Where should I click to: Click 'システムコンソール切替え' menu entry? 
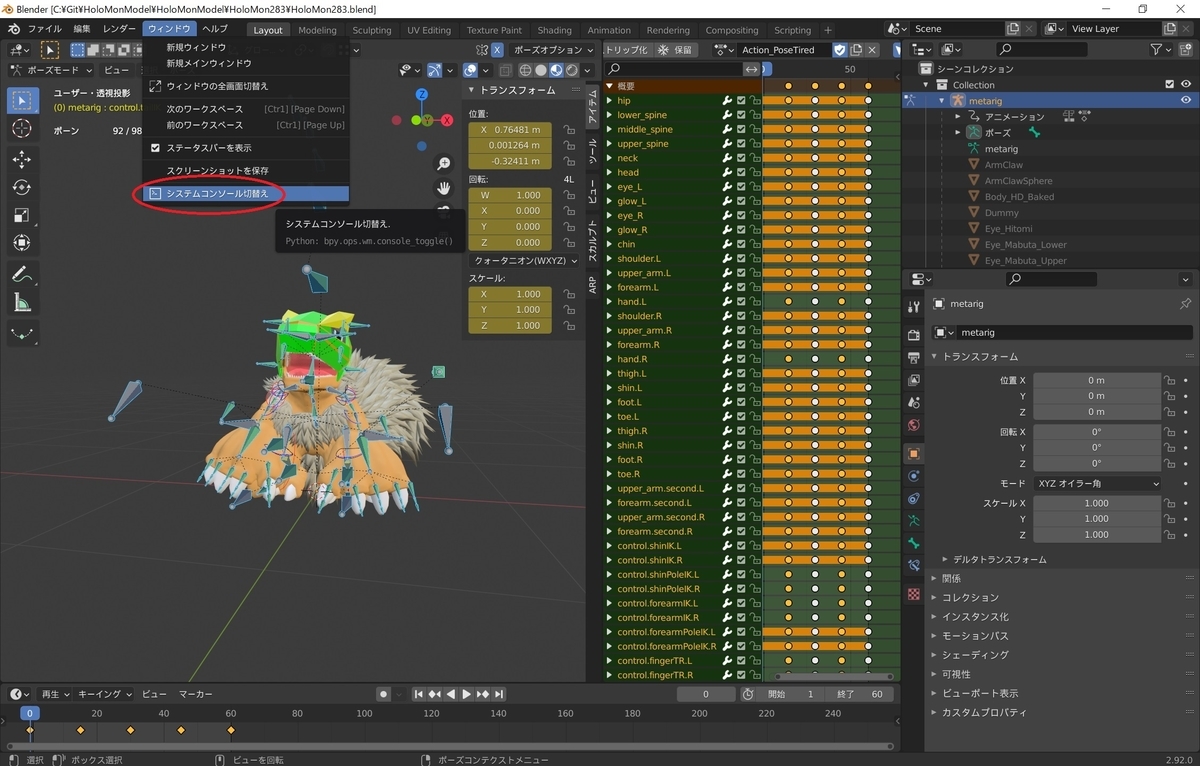(245, 193)
